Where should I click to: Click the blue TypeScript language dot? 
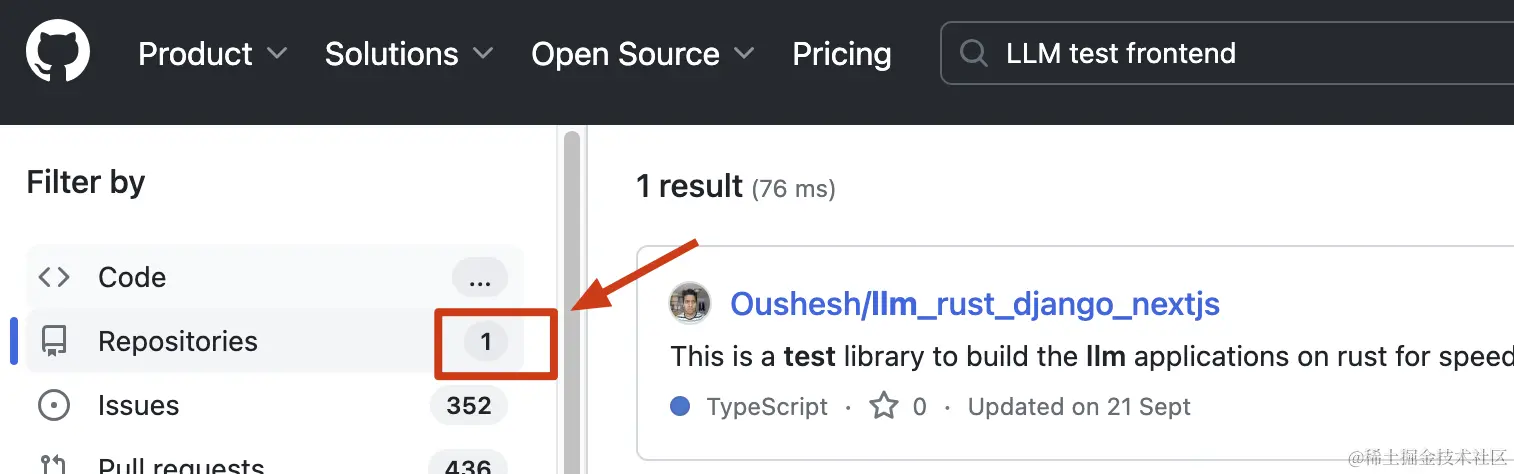tap(681, 407)
